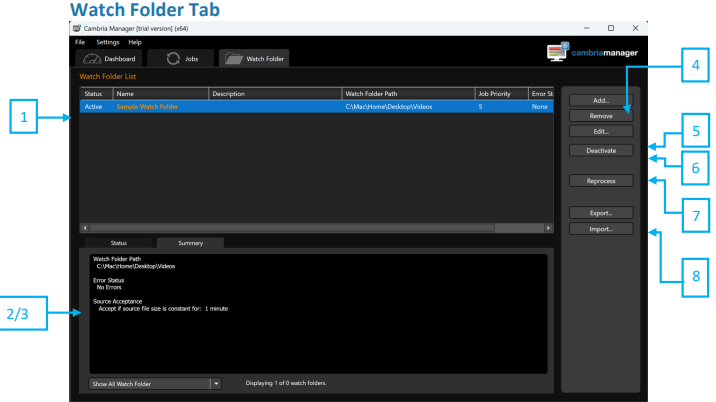The height and width of the screenshot is (402, 716).
Task: Click the Active status cell
Action: coord(93,106)
